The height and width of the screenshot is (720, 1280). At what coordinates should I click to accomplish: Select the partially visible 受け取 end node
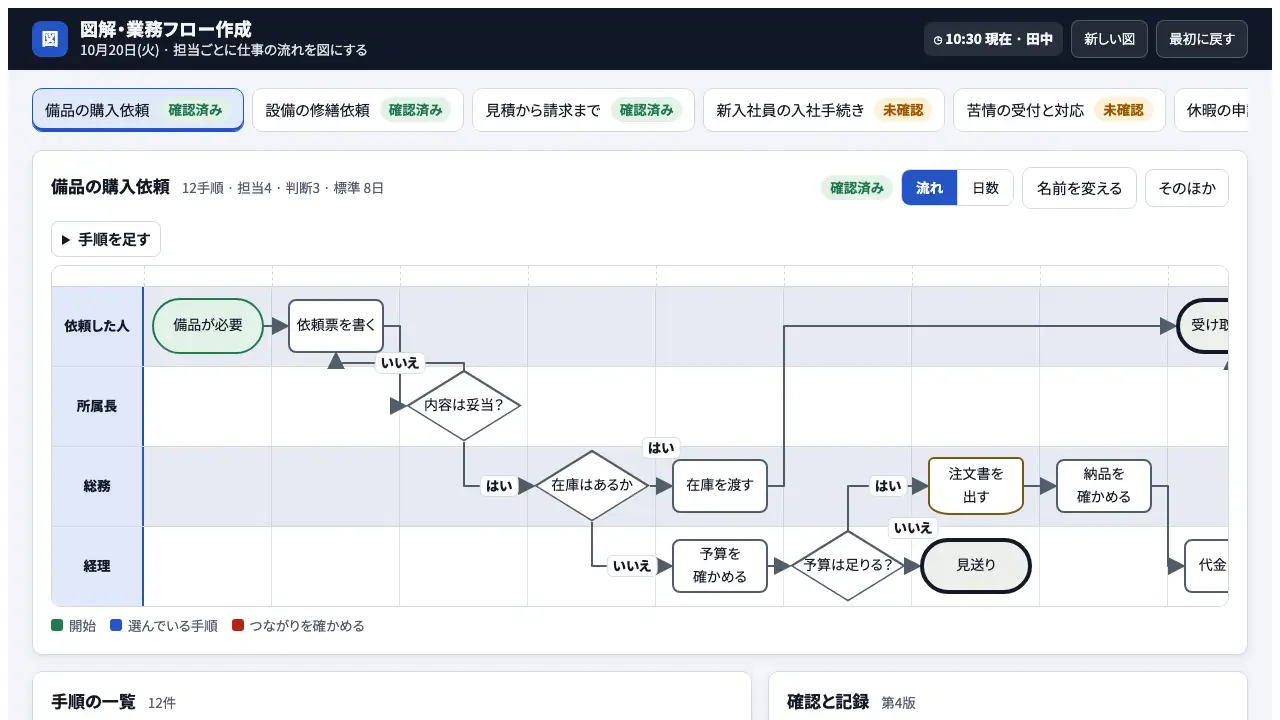[x=1203, y=326]
